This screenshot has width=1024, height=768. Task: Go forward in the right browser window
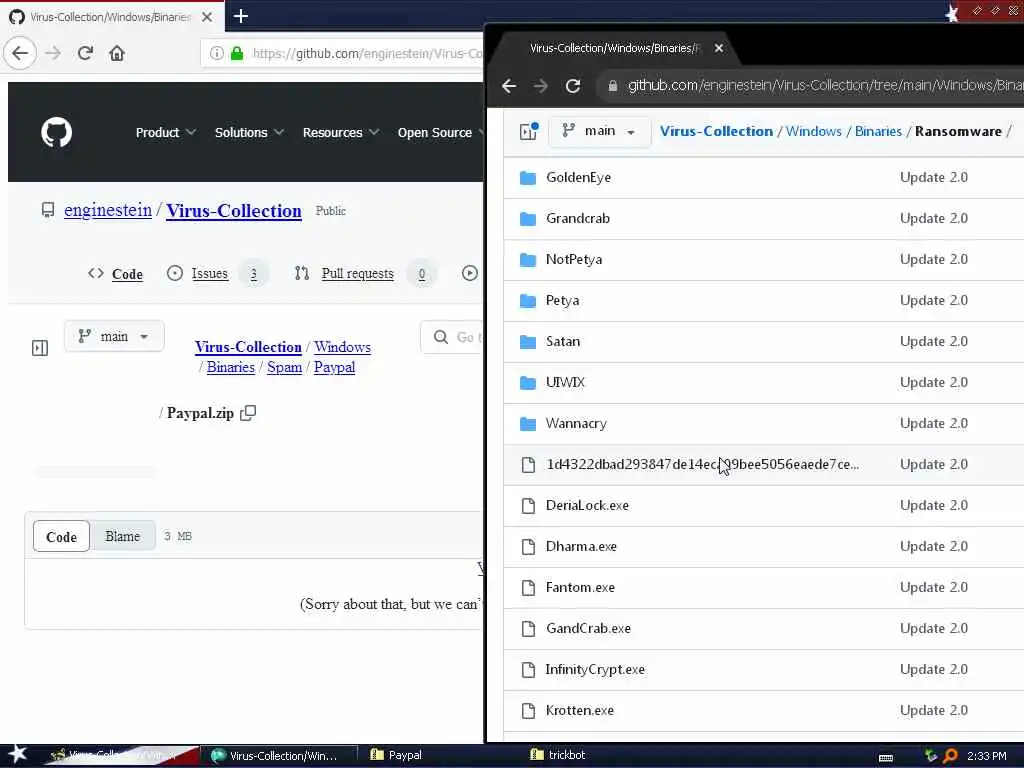(x=540, y=86)
